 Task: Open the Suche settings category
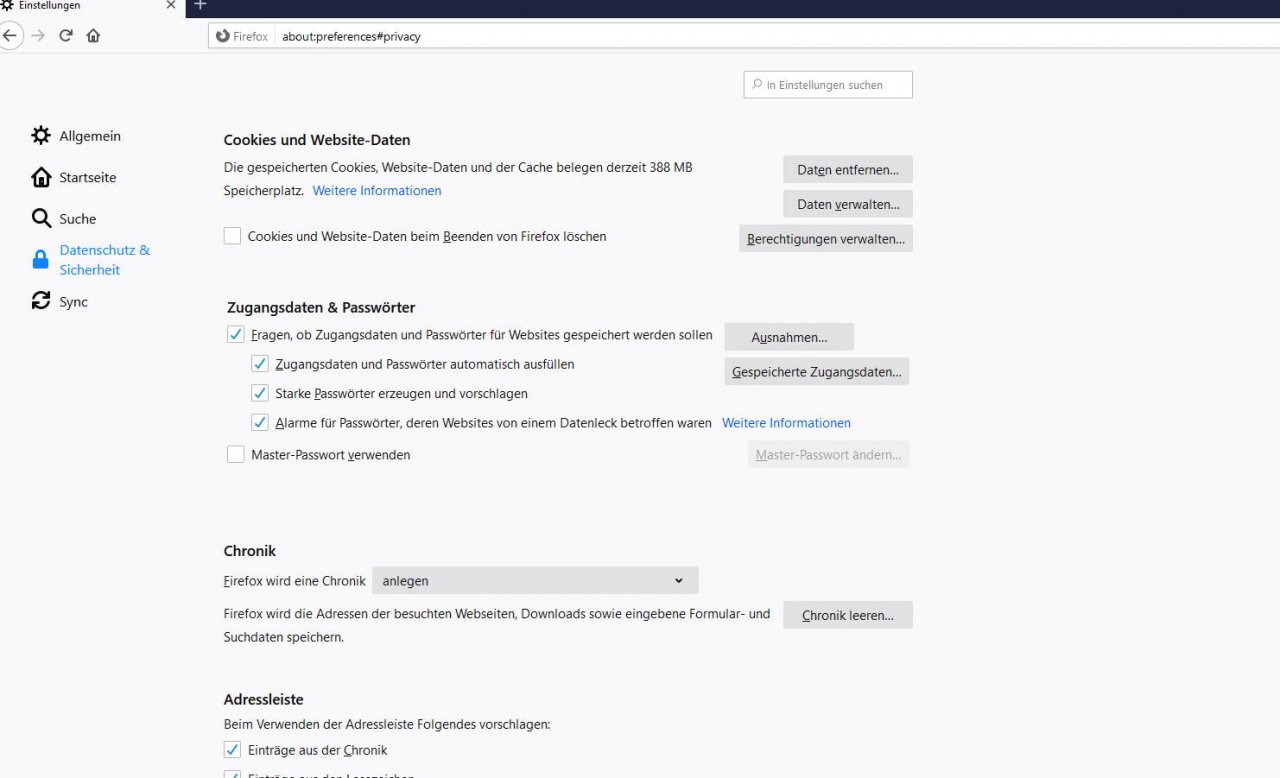78,218
